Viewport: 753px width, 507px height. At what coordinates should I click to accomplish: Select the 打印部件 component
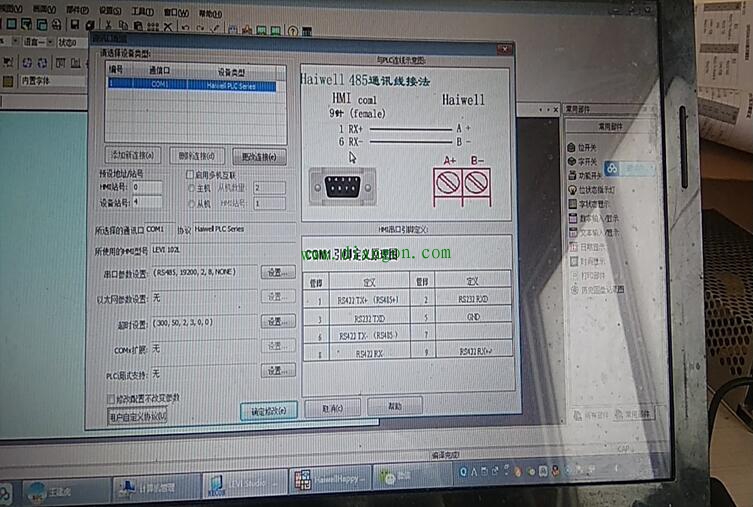(588, 275)
